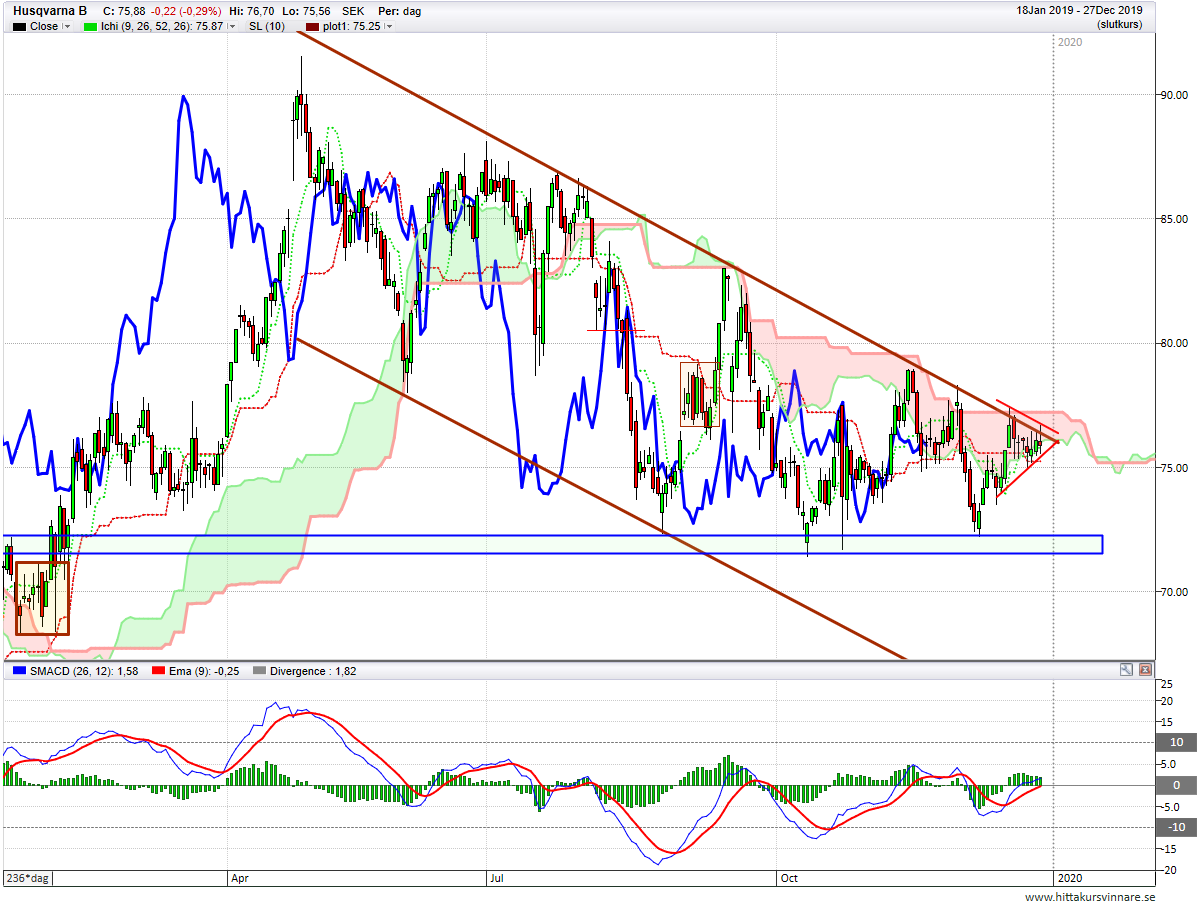Click the indicator level 10 marker
This screenshot has width=1200, height=902.
pos(1175,742)
